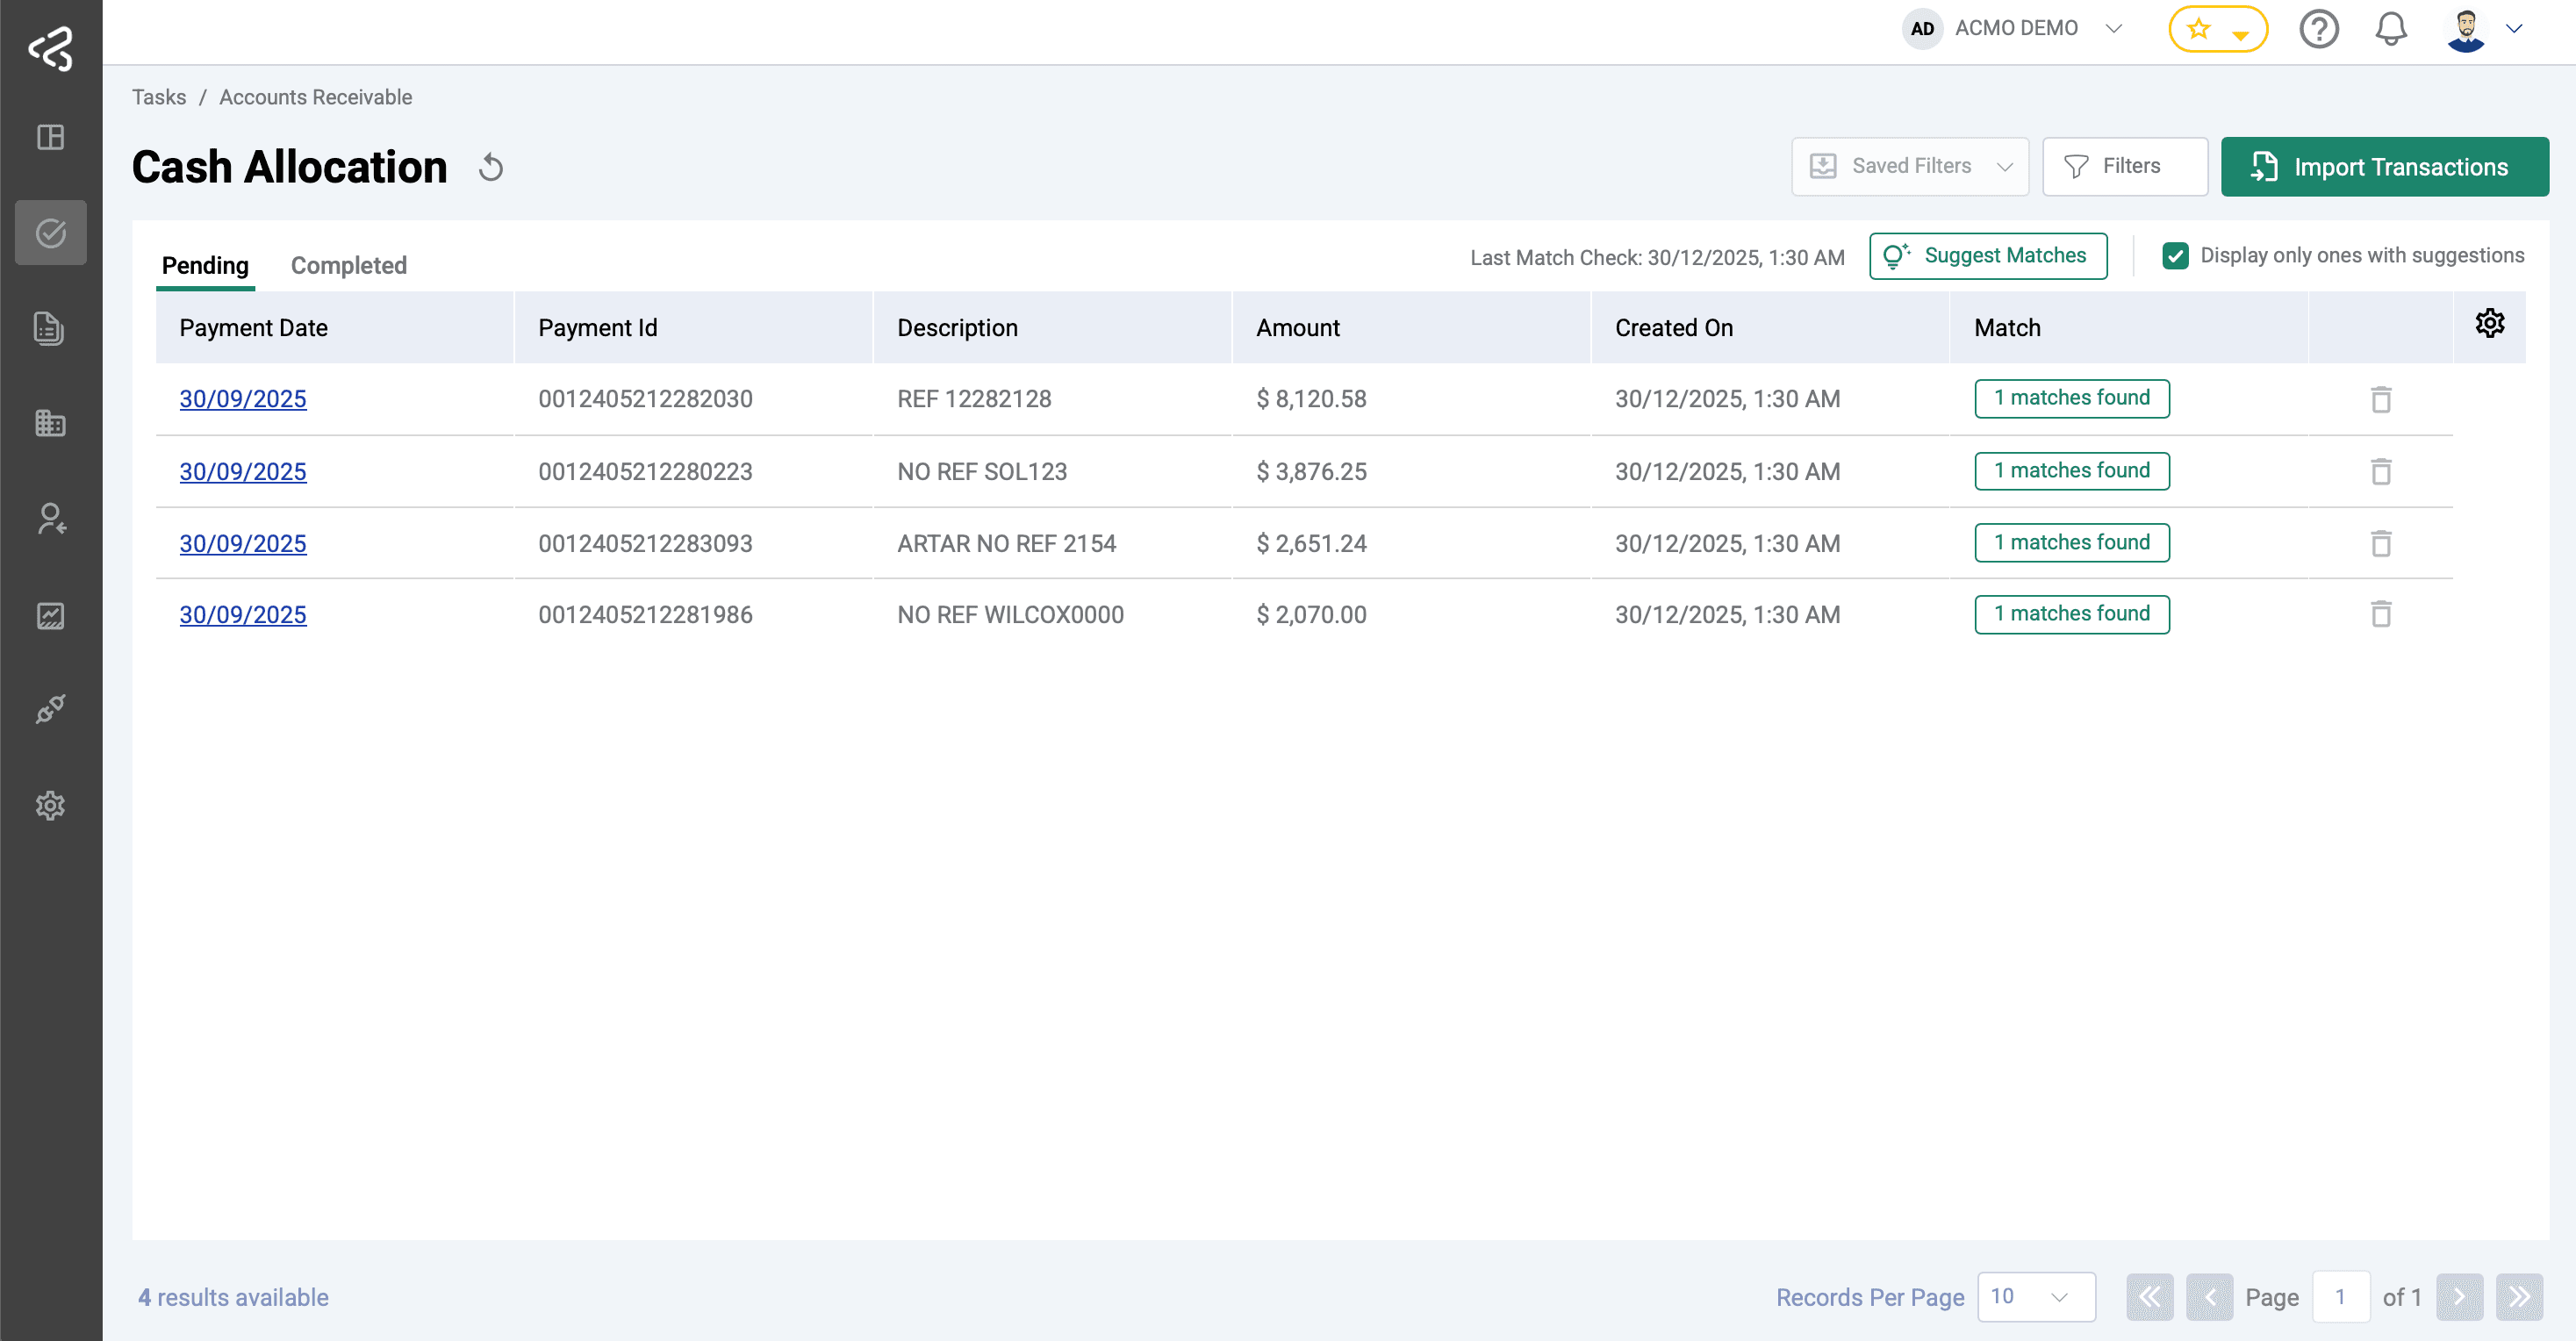Select the tasks checkmark icon in sidebar
Viewport: 2576px width, 1341px height.
point(50,232)
